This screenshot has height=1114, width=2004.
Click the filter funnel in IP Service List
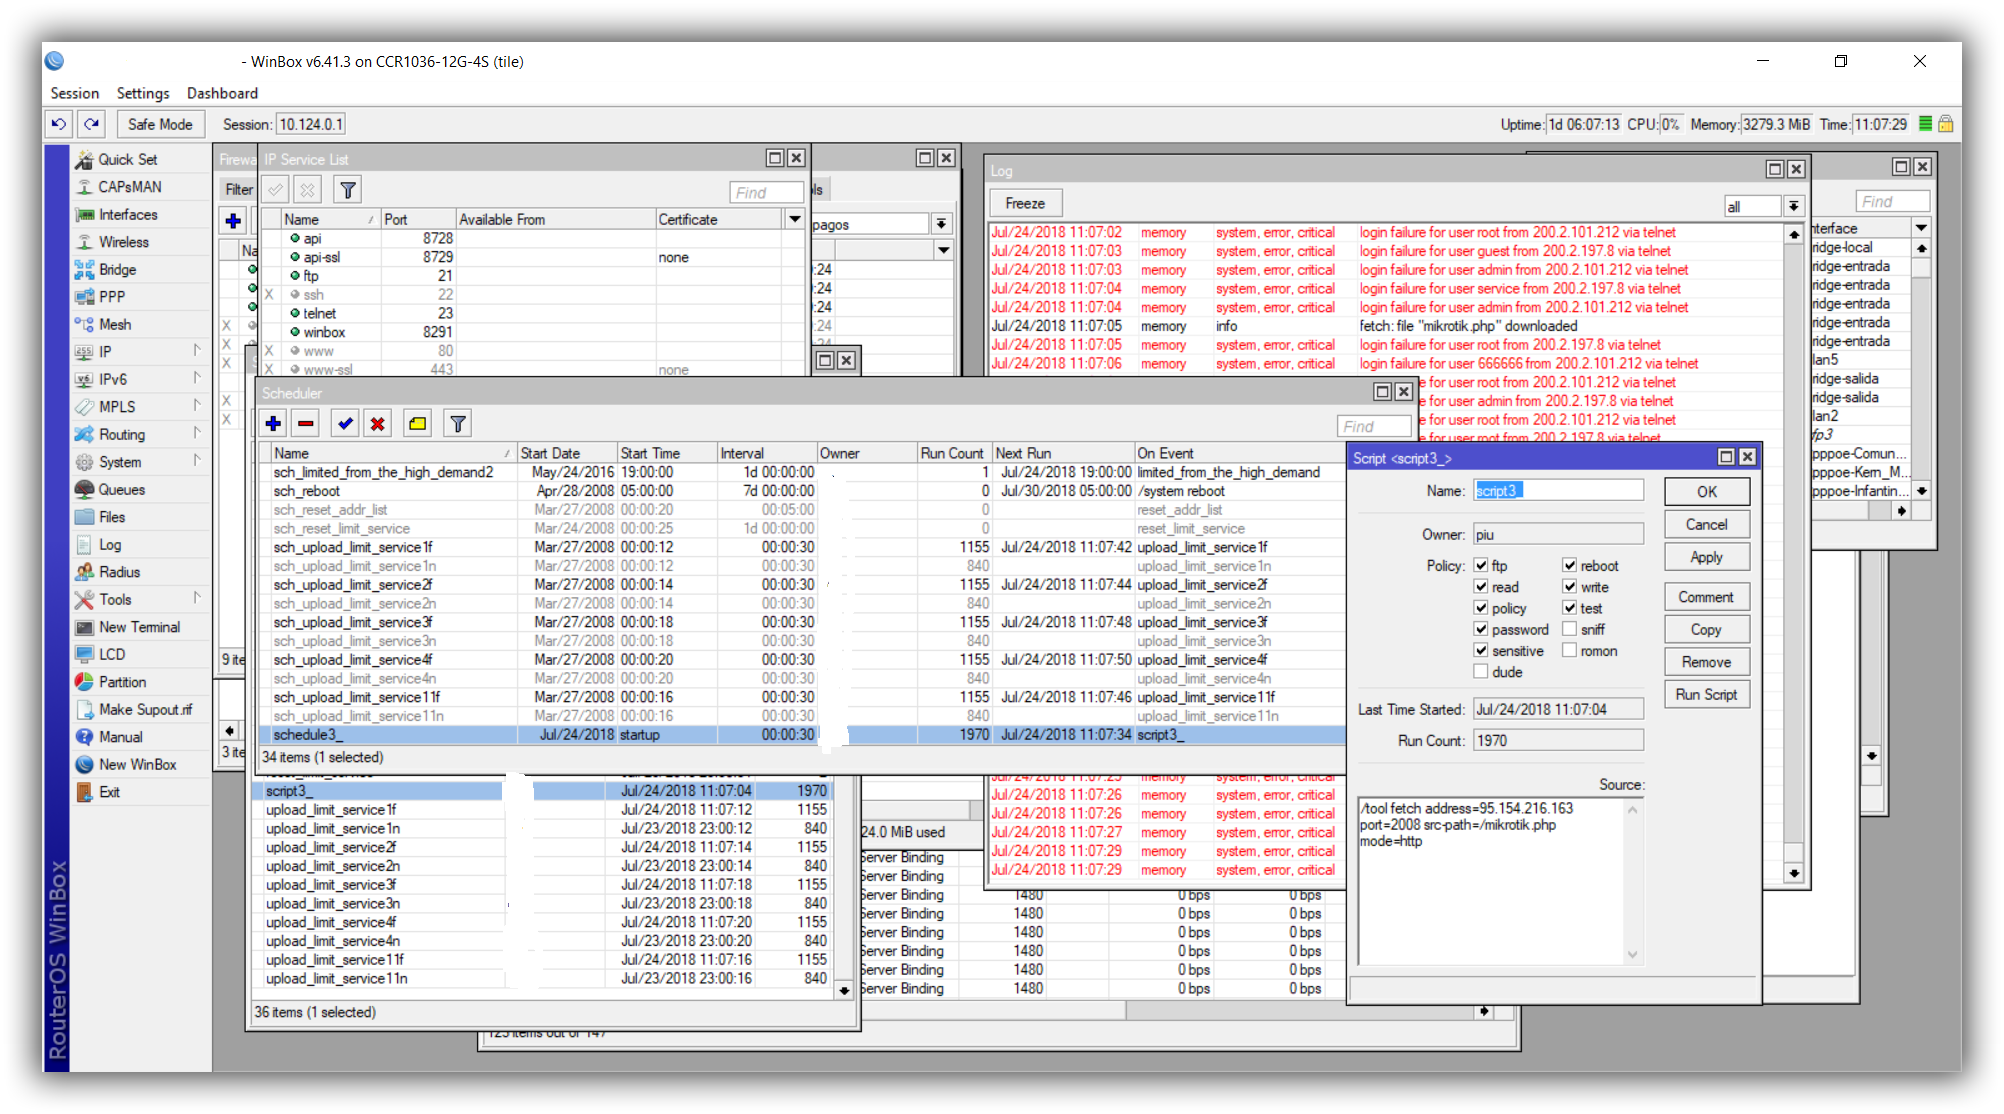[347, 190]
